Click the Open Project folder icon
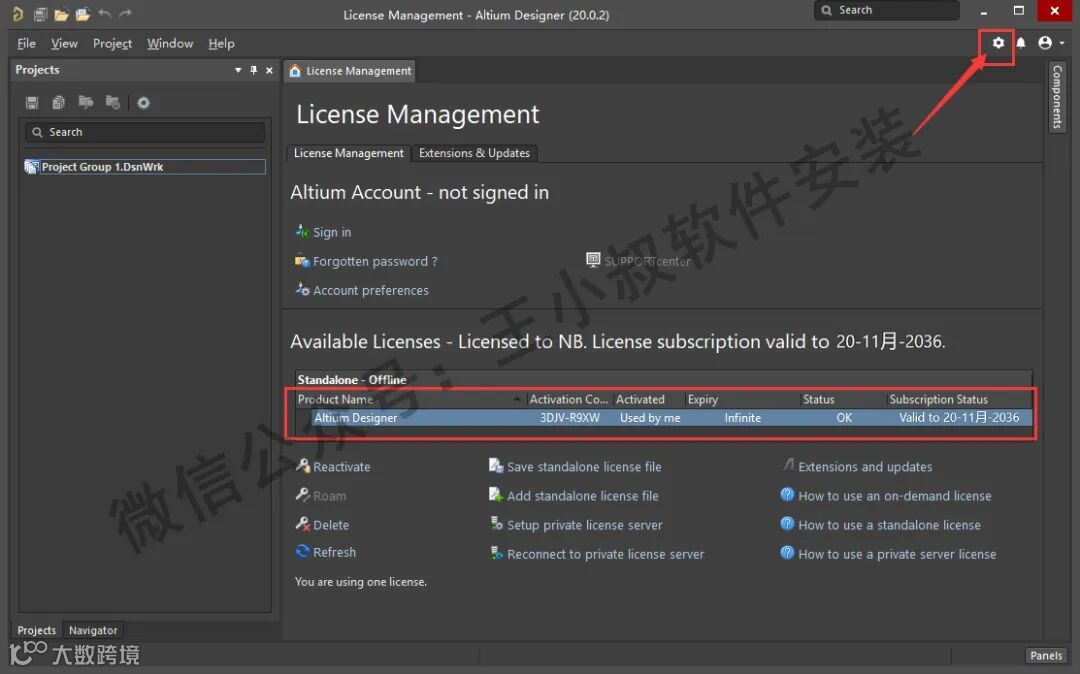This screenshot has height=674, width=1080. tap(83, 14)
